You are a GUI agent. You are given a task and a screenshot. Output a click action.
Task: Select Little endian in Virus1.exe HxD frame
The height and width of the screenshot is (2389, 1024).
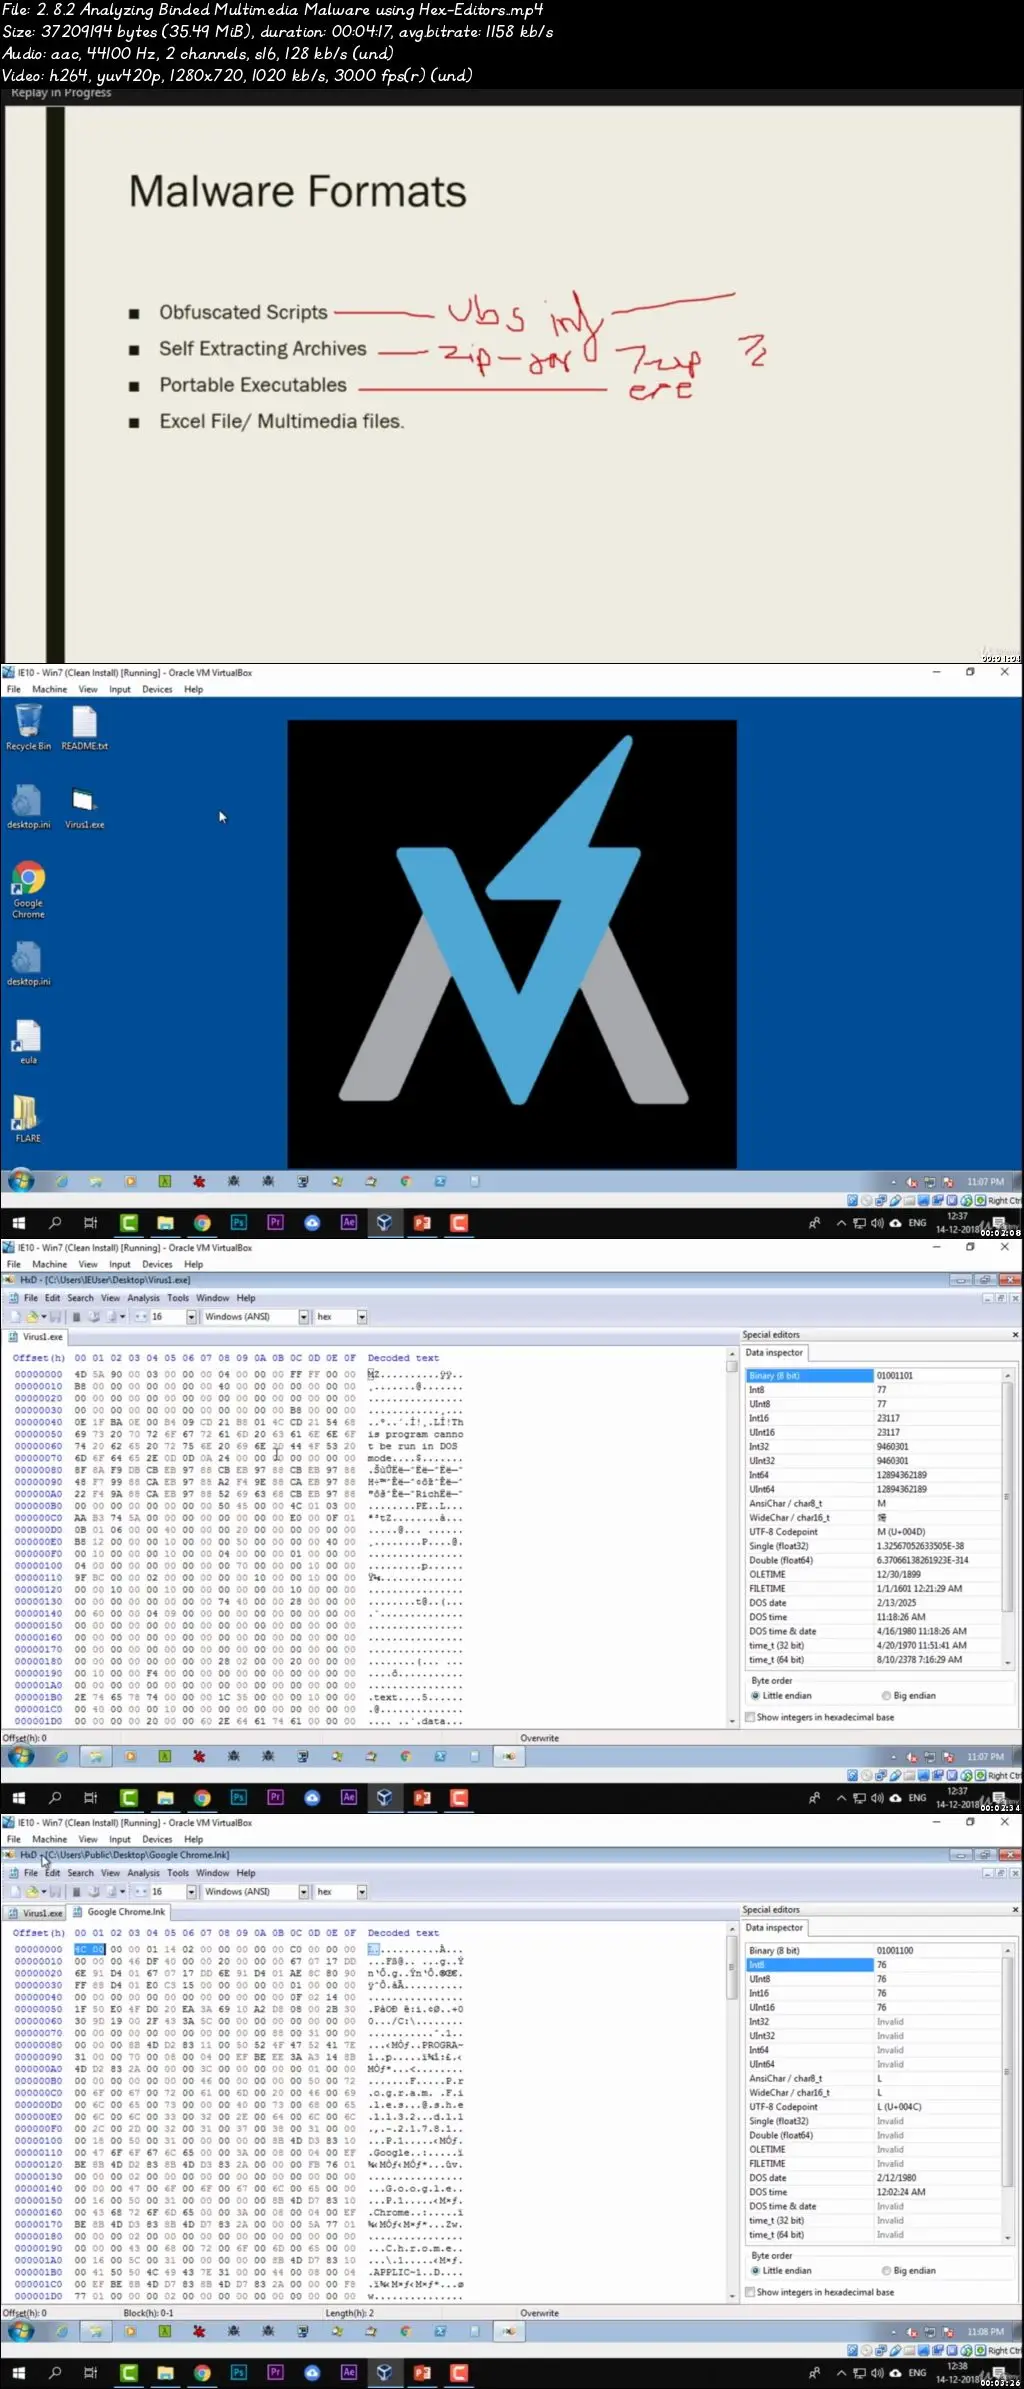tap(781, 1695)
